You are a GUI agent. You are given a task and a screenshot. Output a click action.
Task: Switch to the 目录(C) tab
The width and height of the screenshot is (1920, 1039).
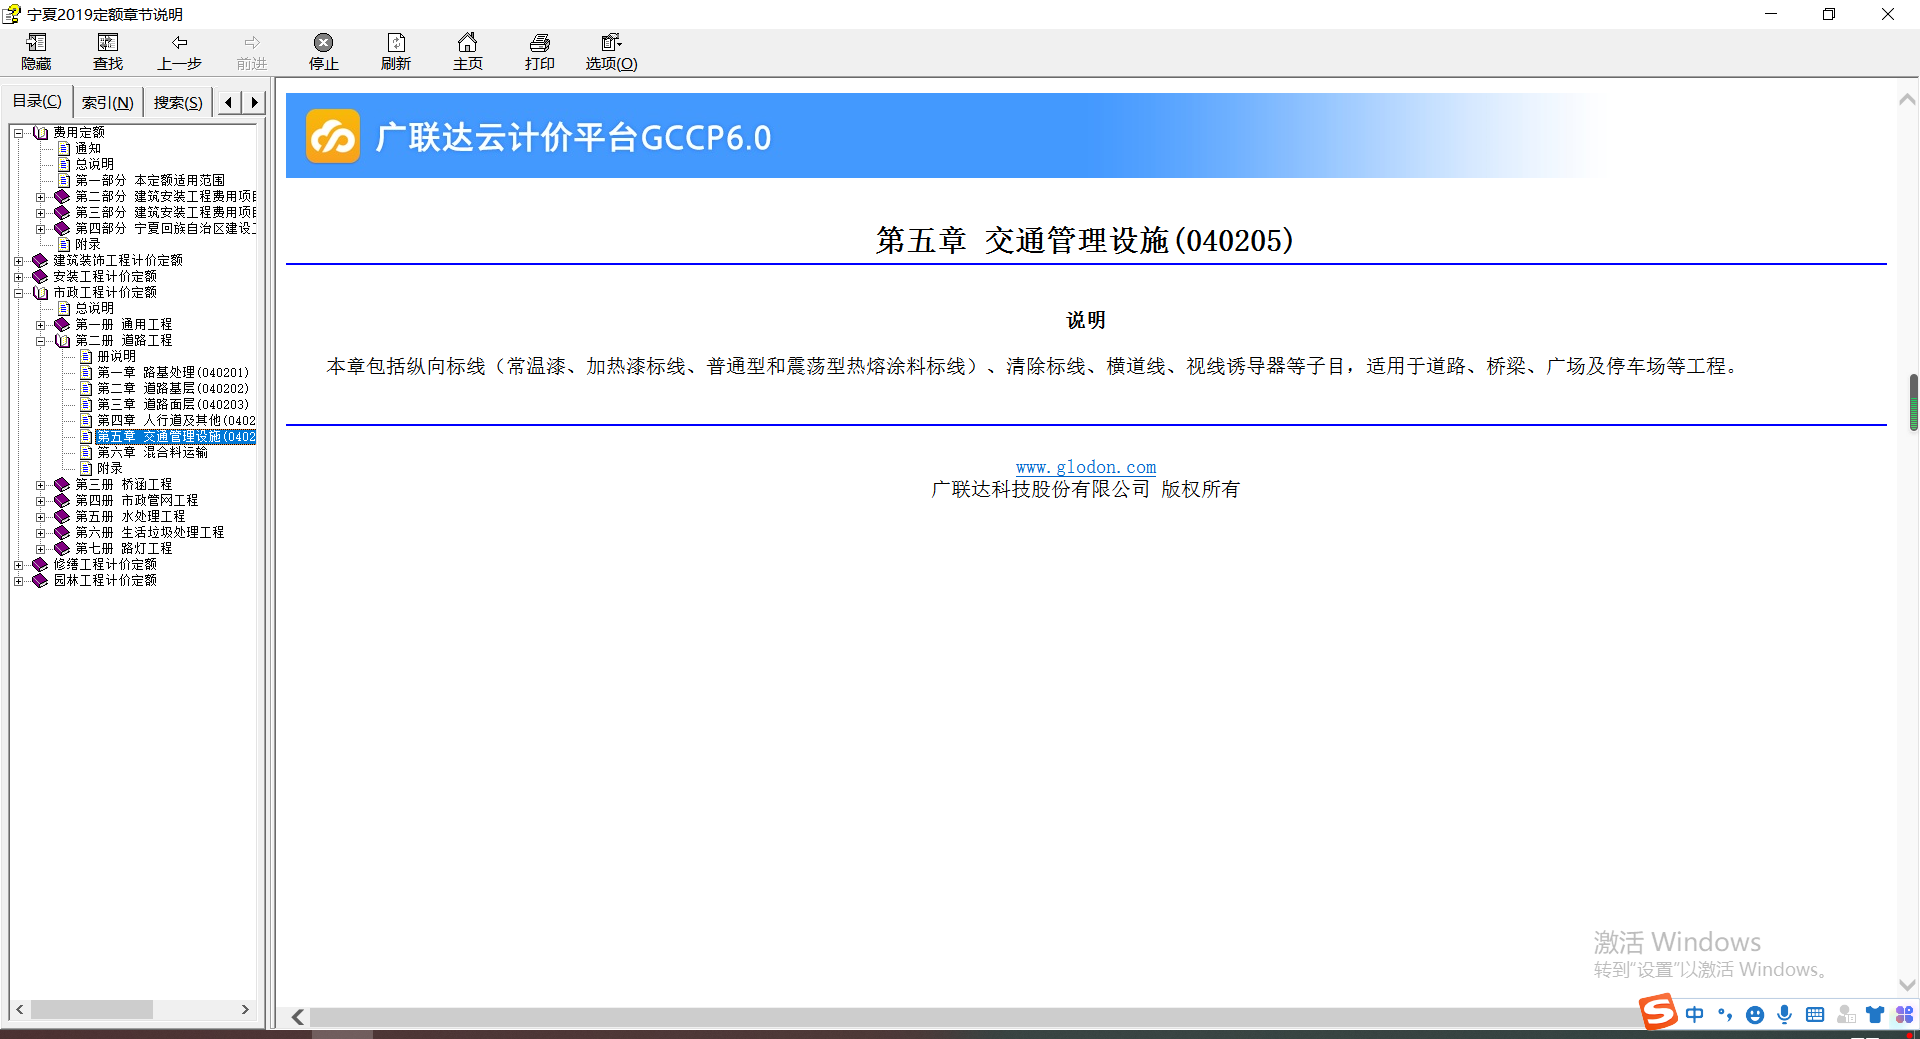37,101
